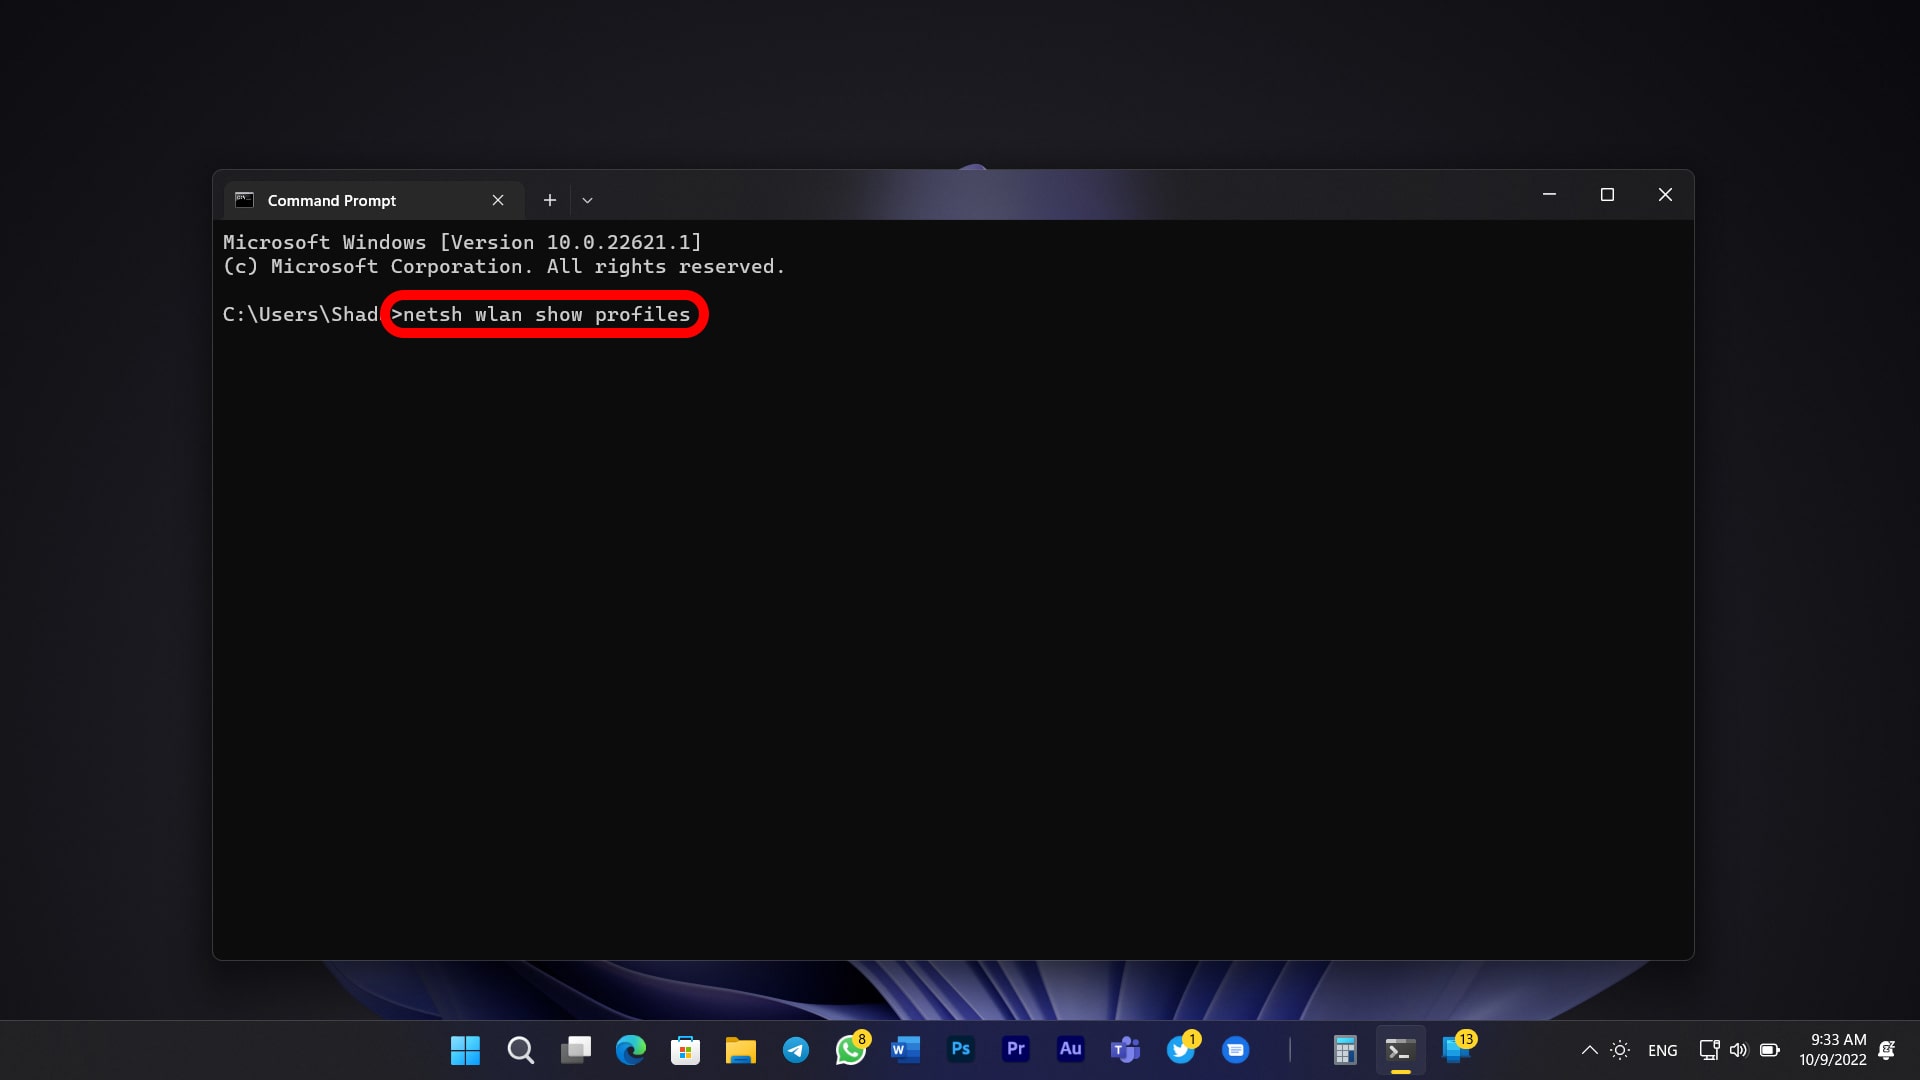
Task: Close the terminal window
Action: tap(1665, 194)
